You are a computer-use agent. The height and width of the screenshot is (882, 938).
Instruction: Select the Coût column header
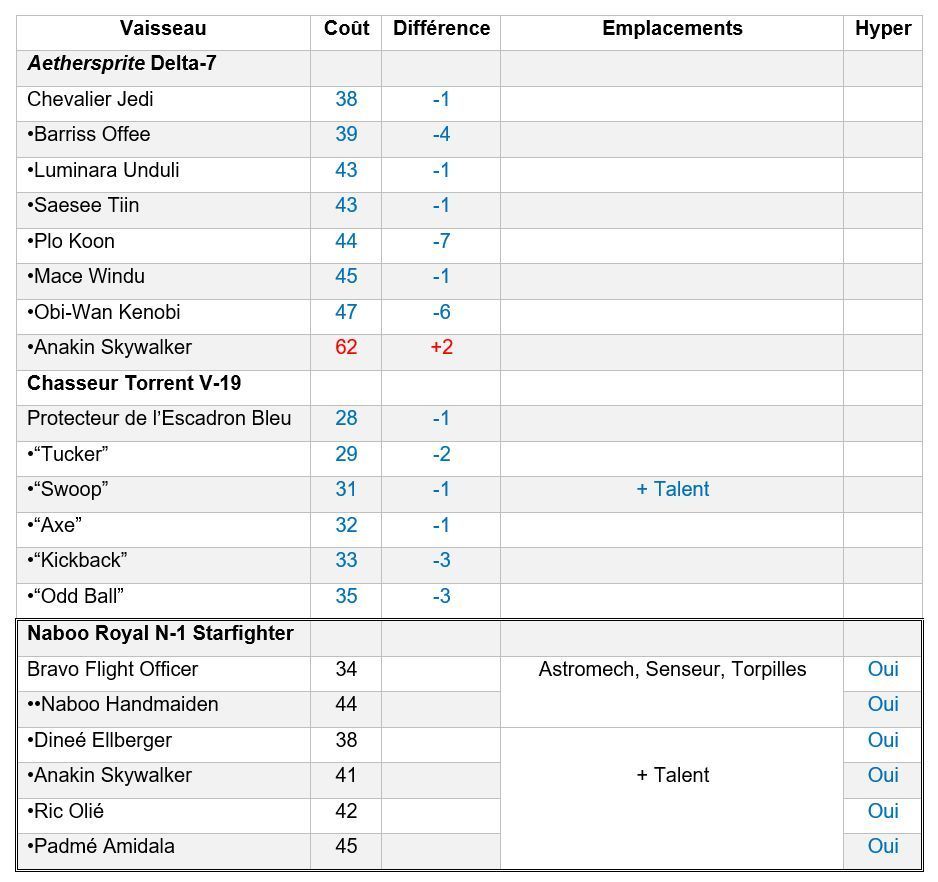tap(346, 28)
